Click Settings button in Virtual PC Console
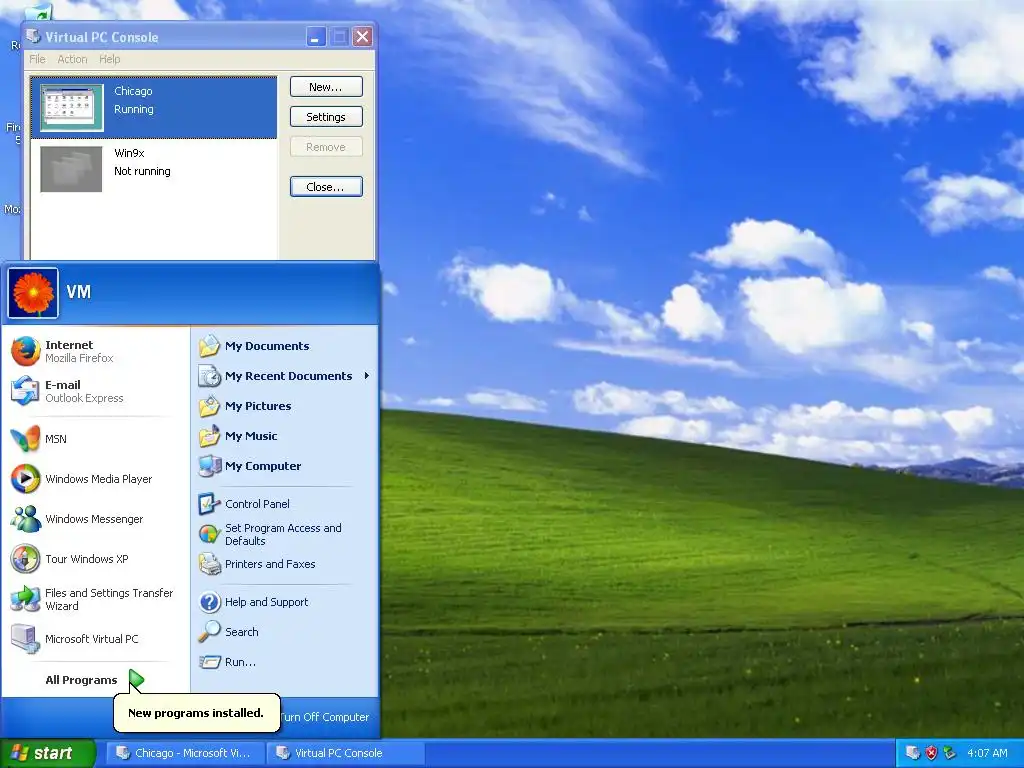 tap(326, 117)
